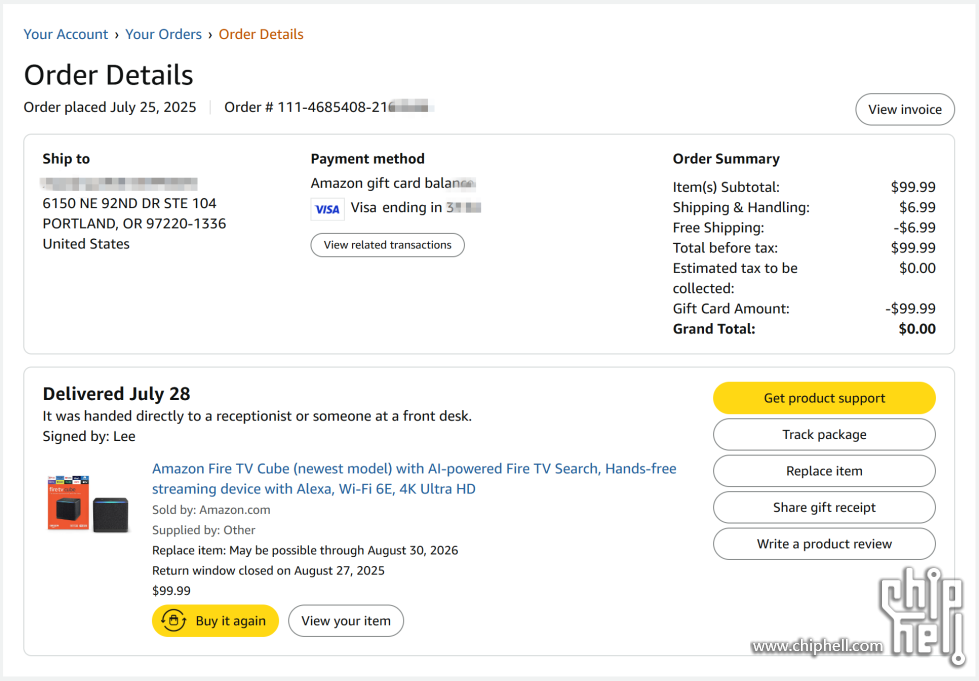Open the Fire TV Cube product thumbnail
The height and width of the screenshot is (681, 979).
(88, 504)
